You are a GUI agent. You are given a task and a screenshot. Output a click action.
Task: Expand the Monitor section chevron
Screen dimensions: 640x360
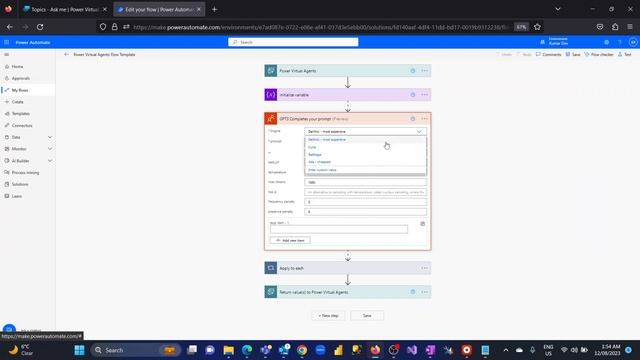pos(50,149)
